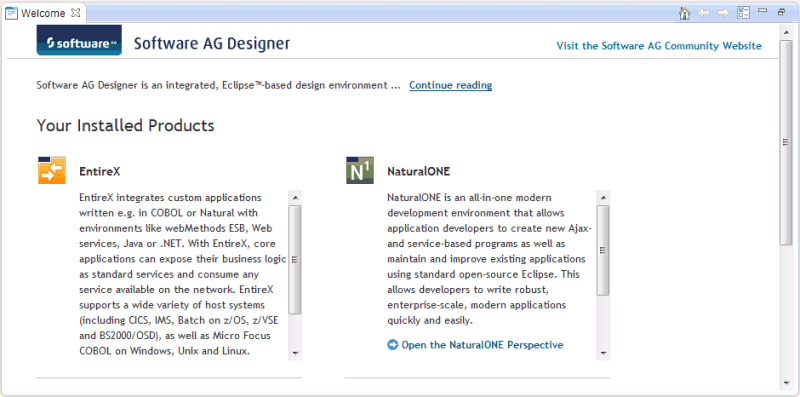The height and width of the screenshot is (397, 800).
Task: Click the back navigation arrow
Action: [704, 13]
